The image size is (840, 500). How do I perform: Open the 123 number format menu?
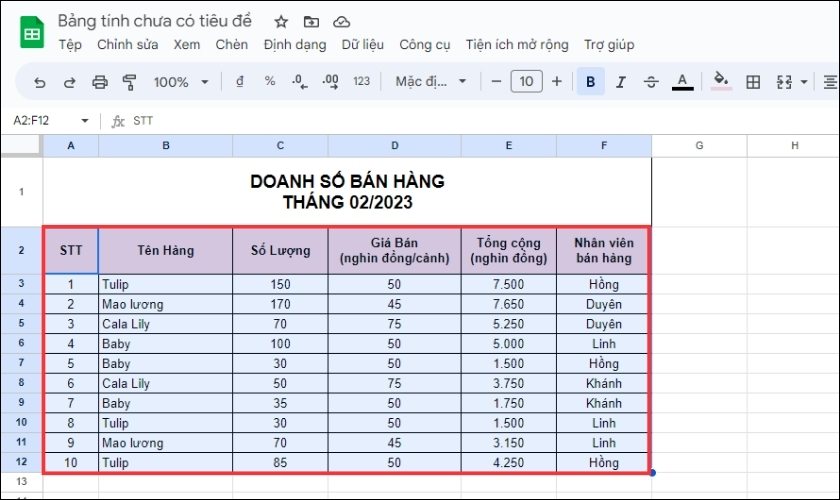click(362, 81)
